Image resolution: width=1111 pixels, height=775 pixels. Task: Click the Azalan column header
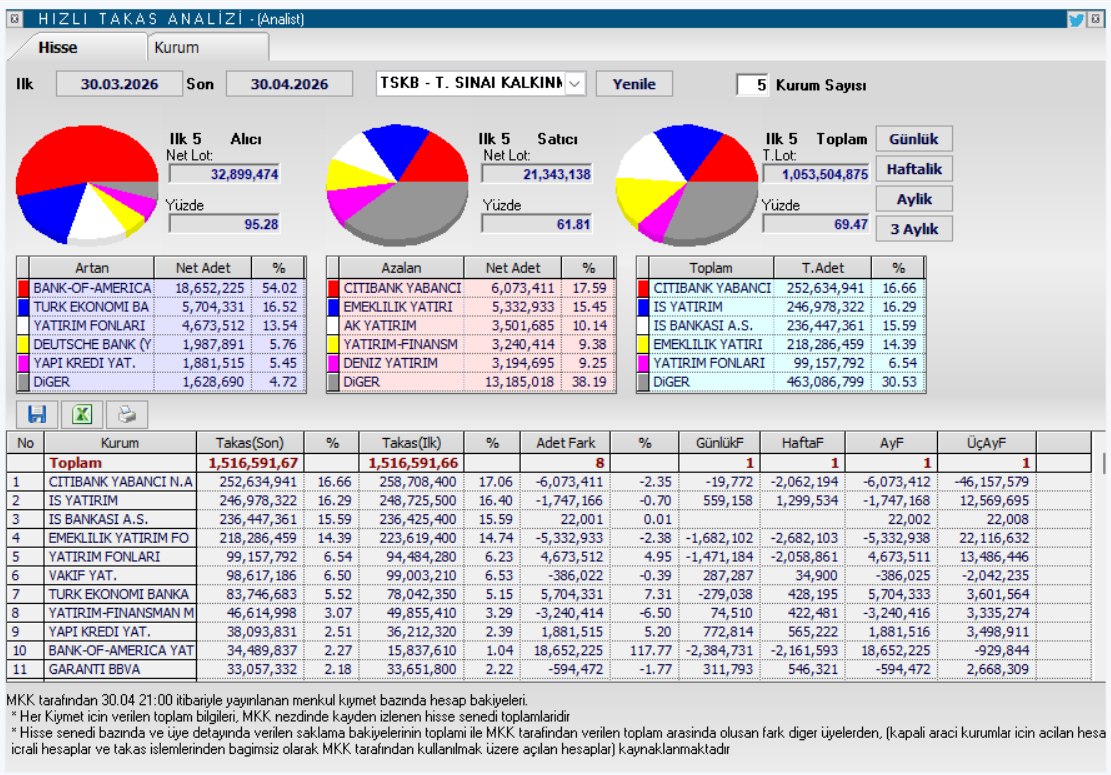(x=401, y=268)
